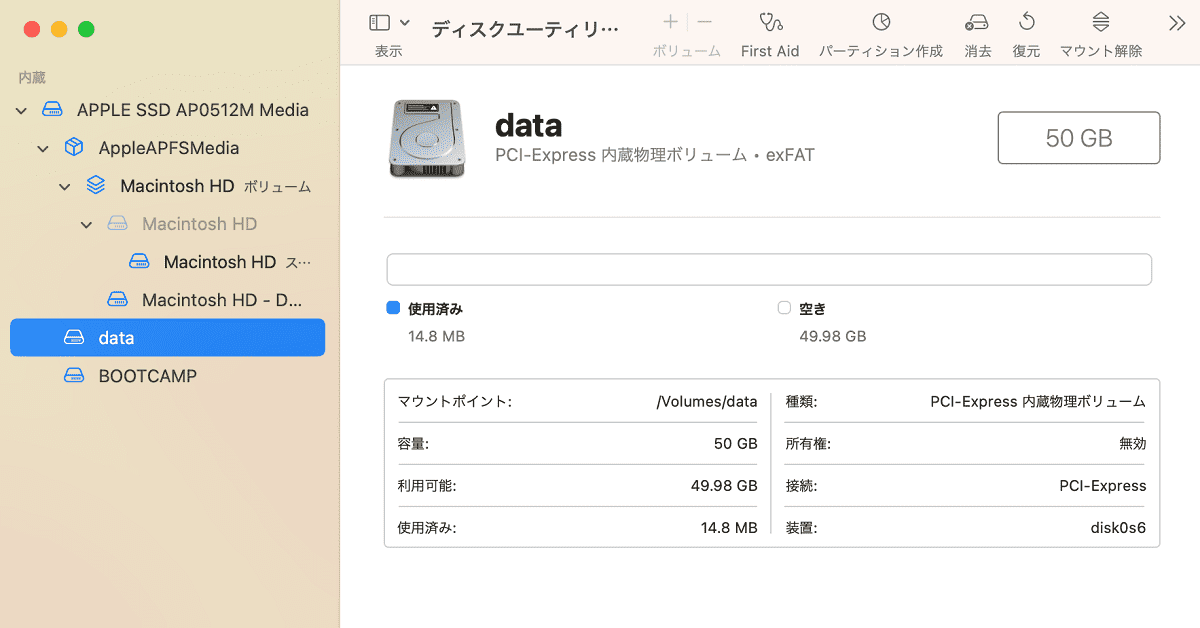This screenshot has width=1200, height=628.
Task: Click the remove volume minus icon
Action: [704, 21]
